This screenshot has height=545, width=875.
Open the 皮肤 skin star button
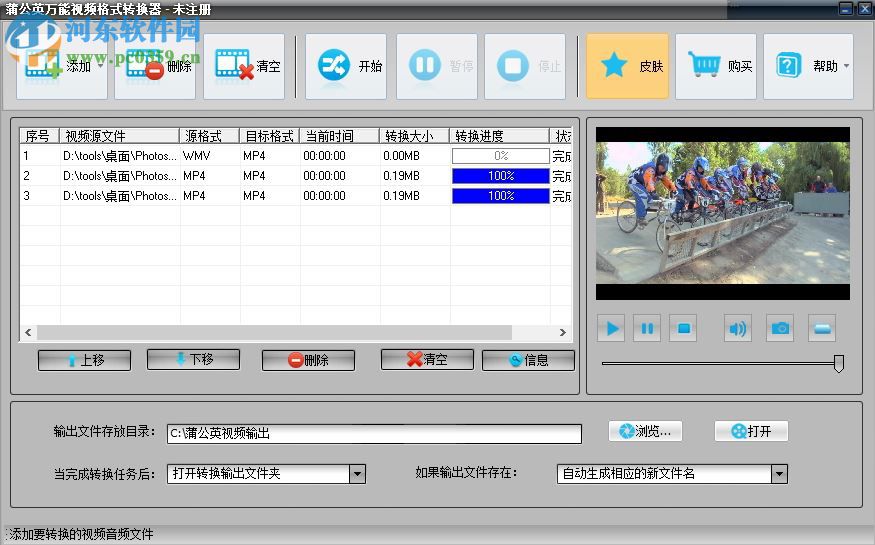tap(627, 66)
